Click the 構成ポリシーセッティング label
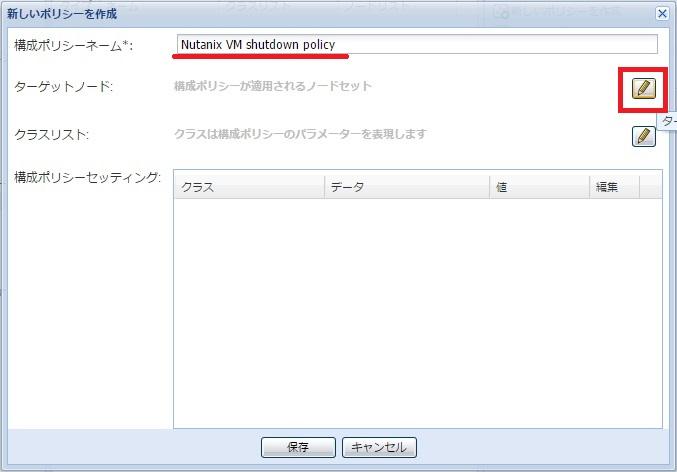The width and height of the screenshot is (677, 472). [87, 177]
